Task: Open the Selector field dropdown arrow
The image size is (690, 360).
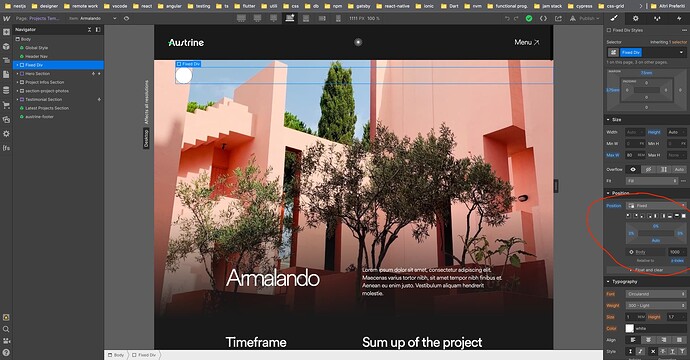Action: tap(682, 52)
